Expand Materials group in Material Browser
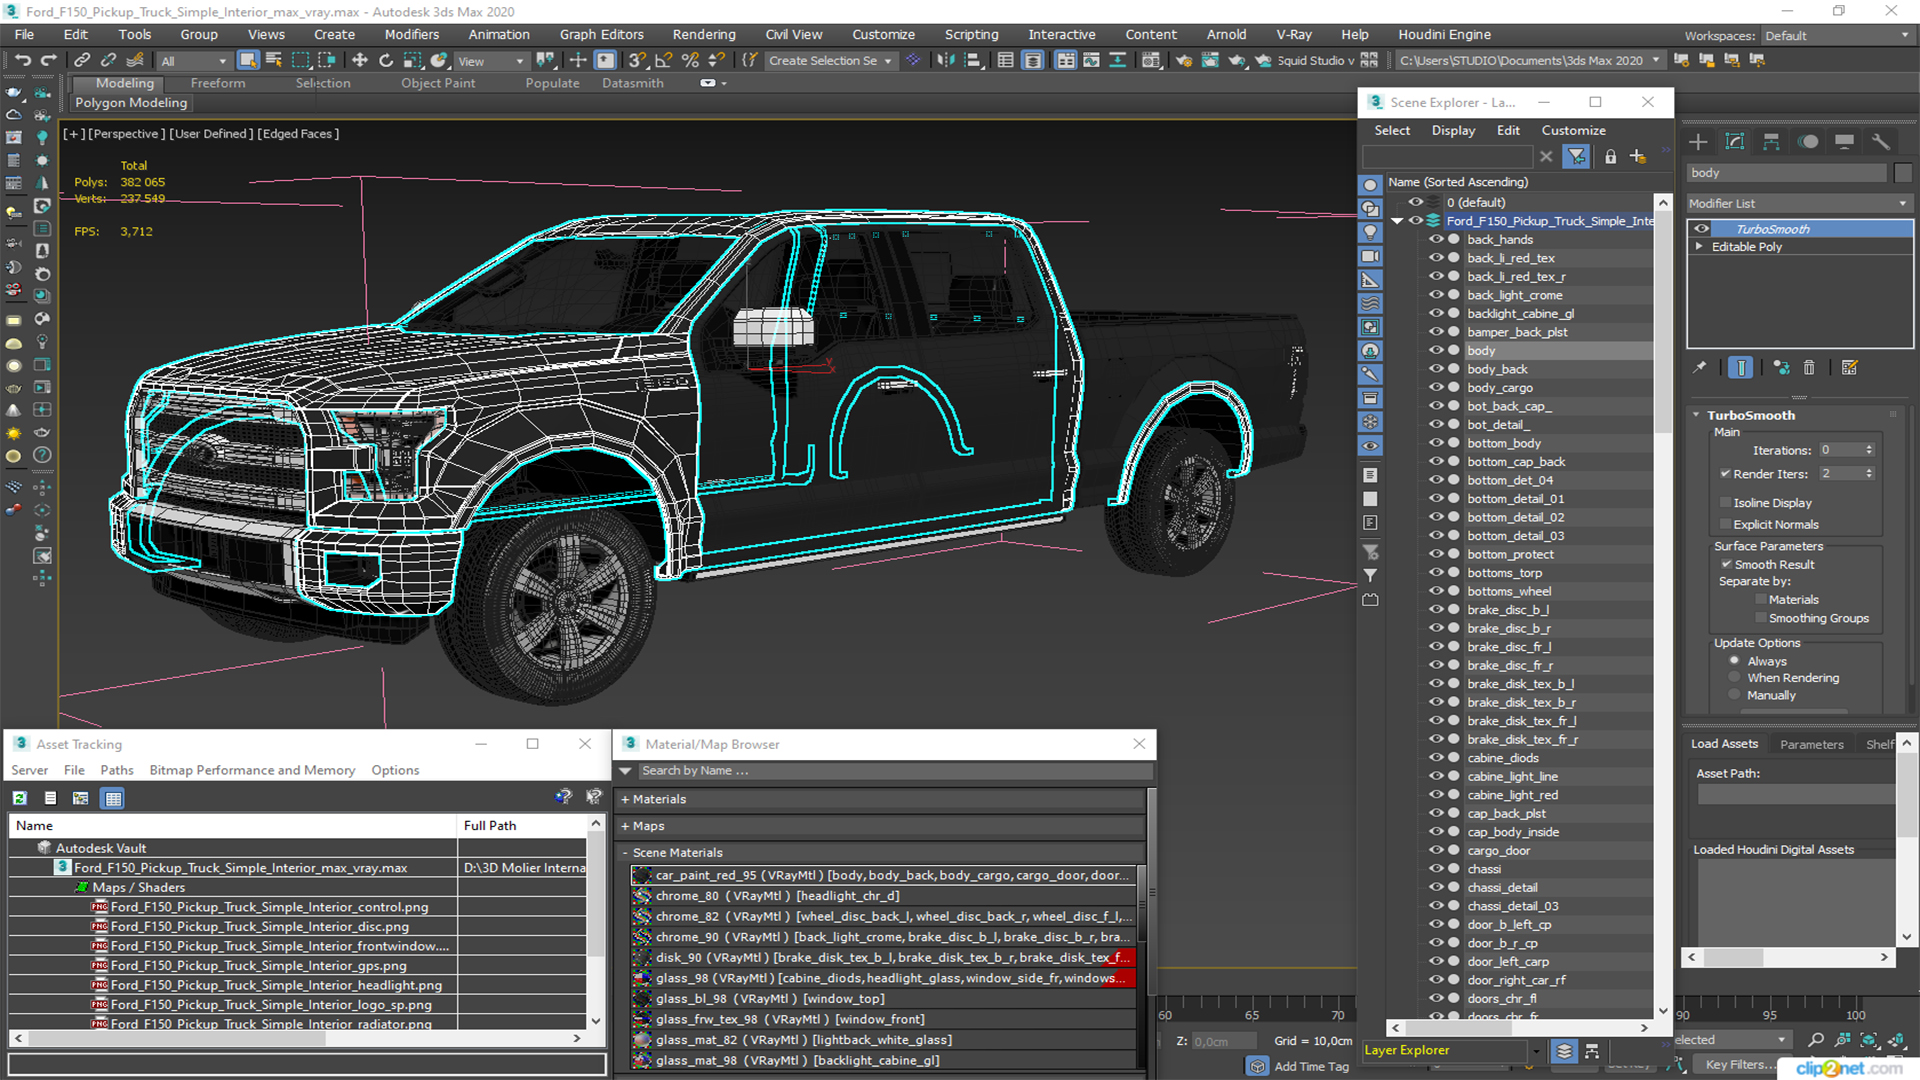This screenshot has width=1920, height=1080. (x=625, y=799)
